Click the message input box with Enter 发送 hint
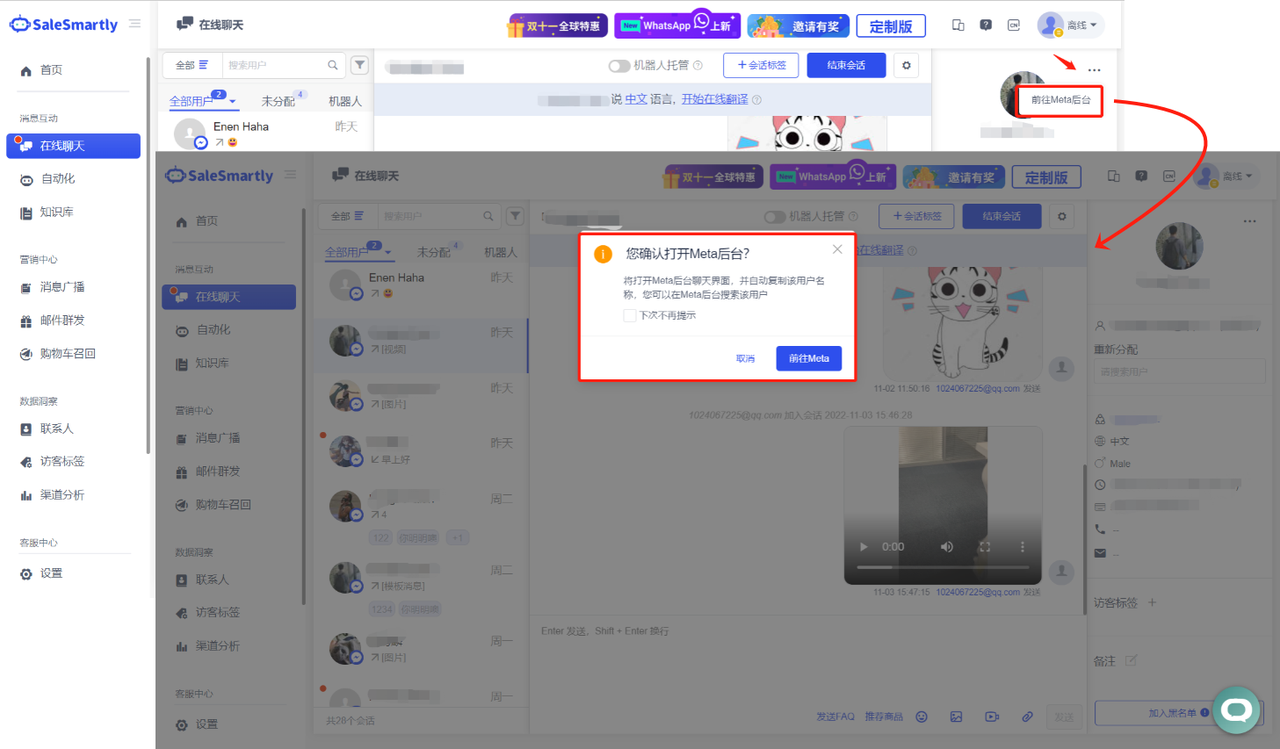 (807, 660)
